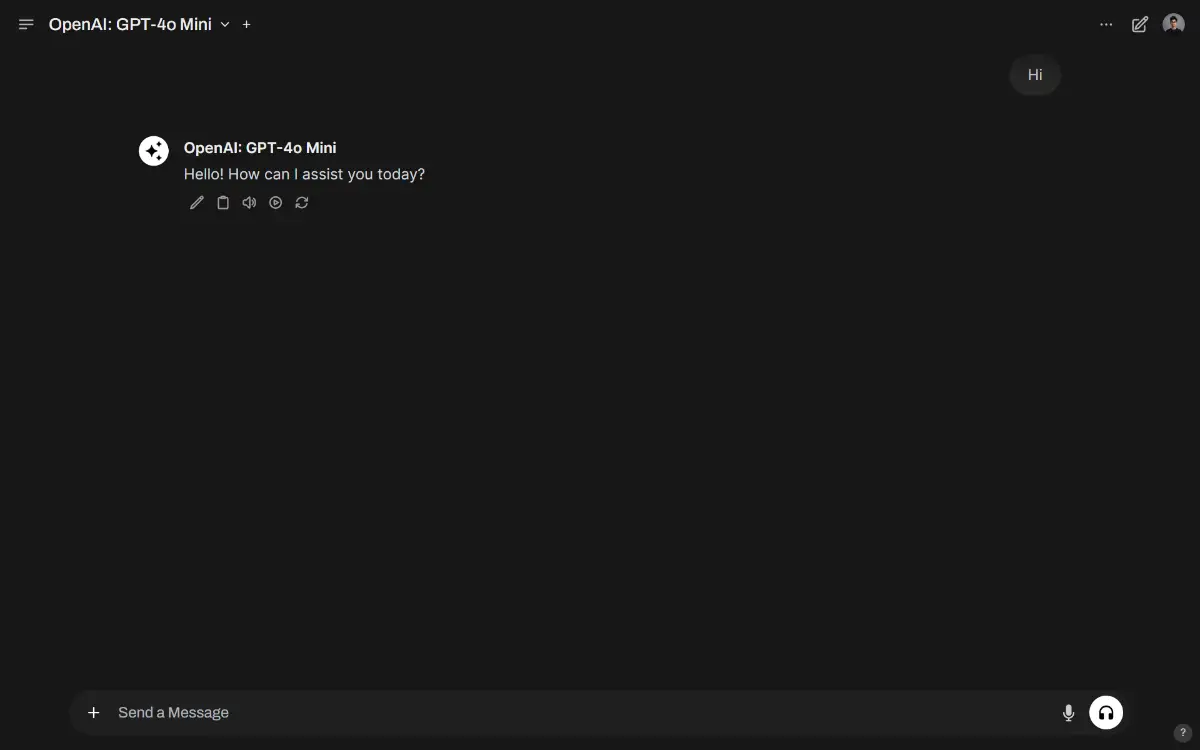Click the "Hi" user message bubble
Viewport: 1200px width, 750px height.
[1035, 75]
